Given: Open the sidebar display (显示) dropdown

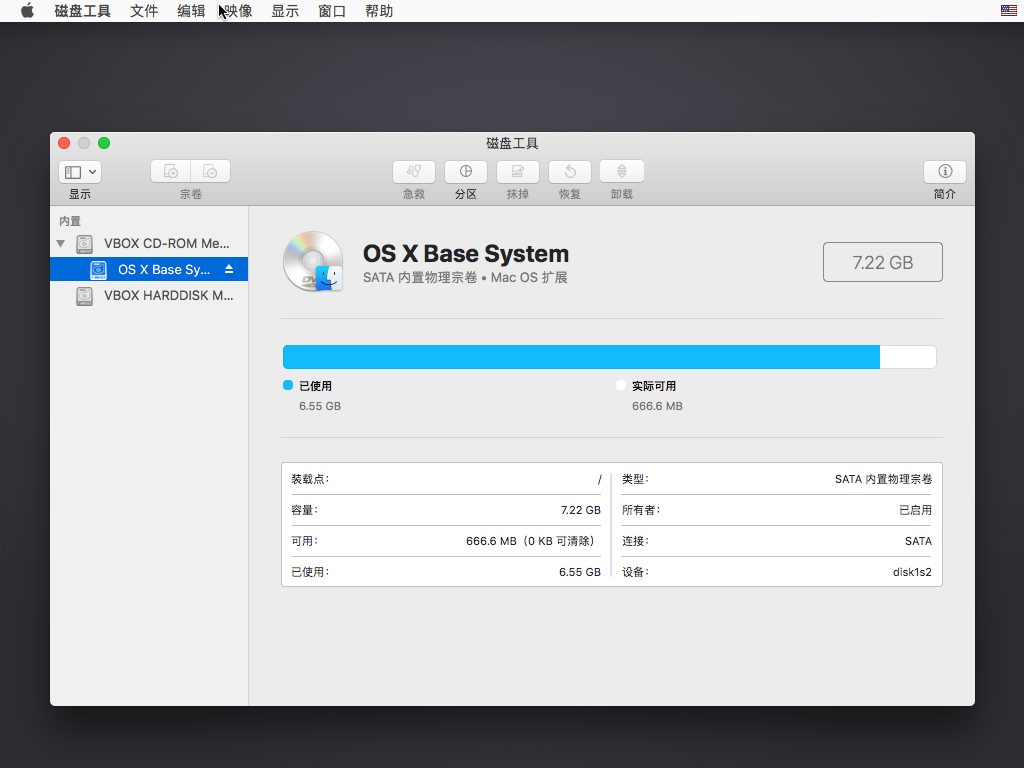Looking at the screenshot, I should point(80,172).
